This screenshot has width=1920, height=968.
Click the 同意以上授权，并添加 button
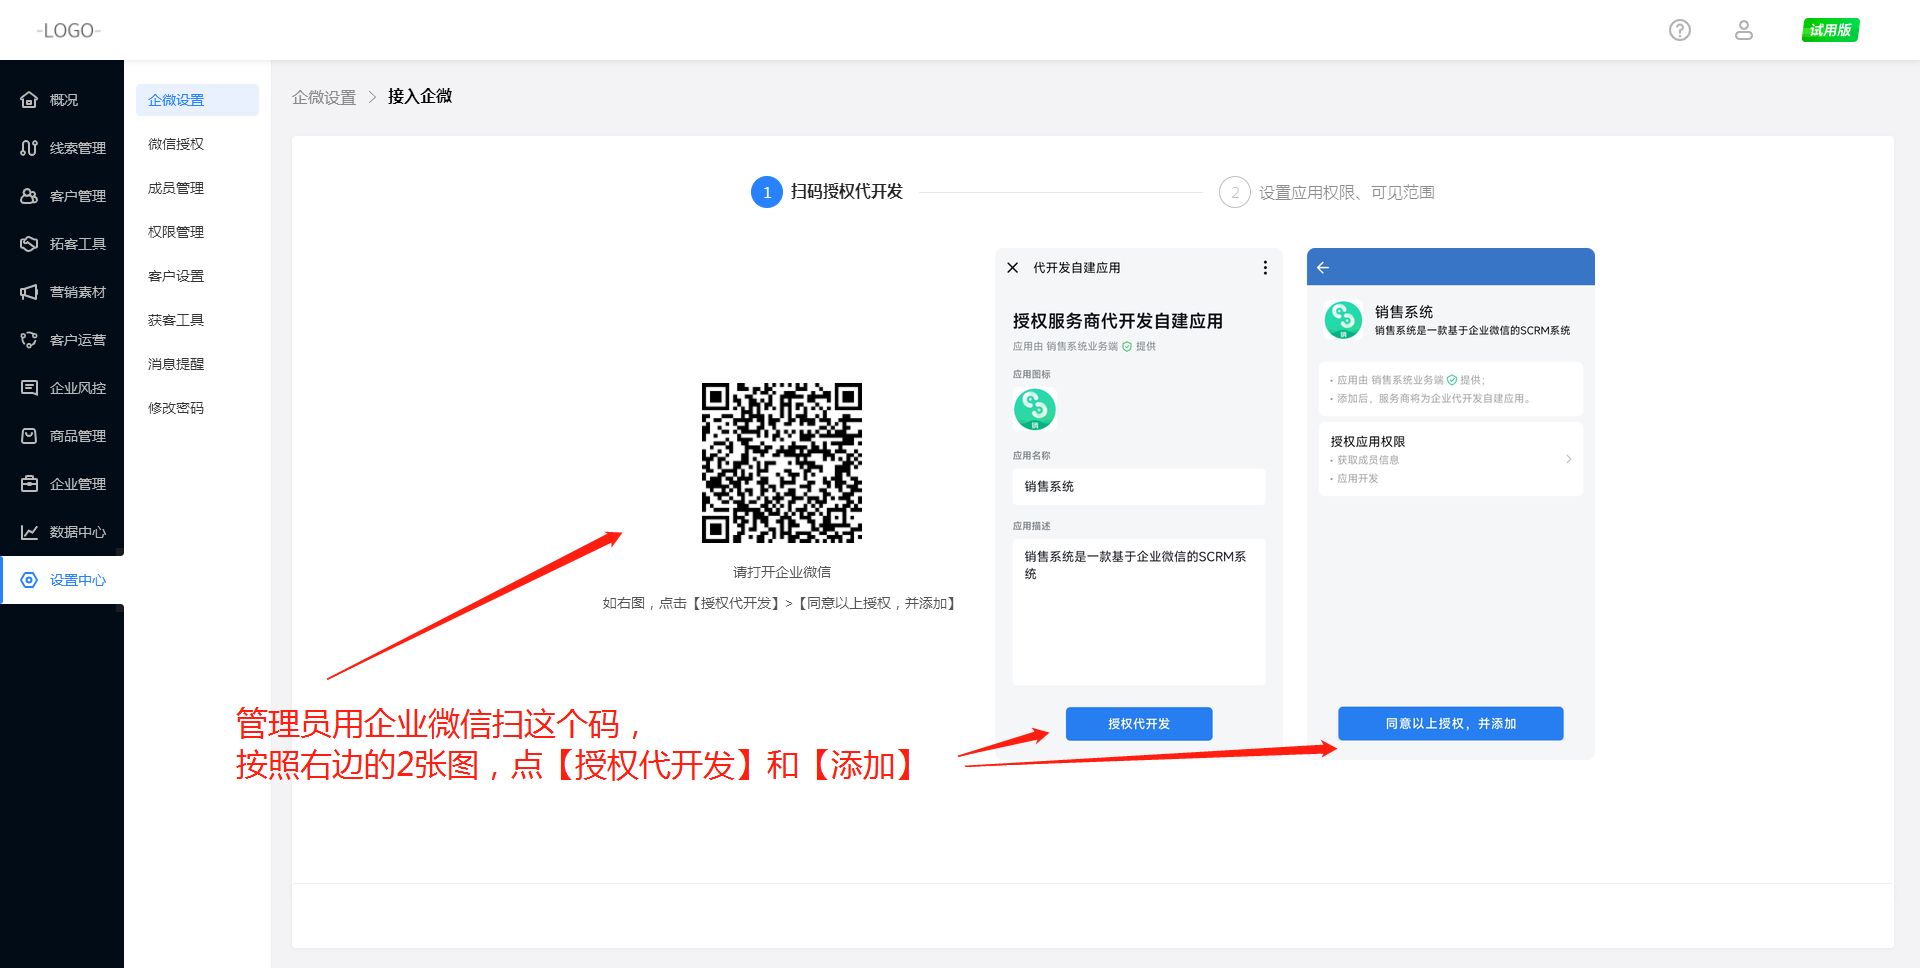[x=1451, y=724]
